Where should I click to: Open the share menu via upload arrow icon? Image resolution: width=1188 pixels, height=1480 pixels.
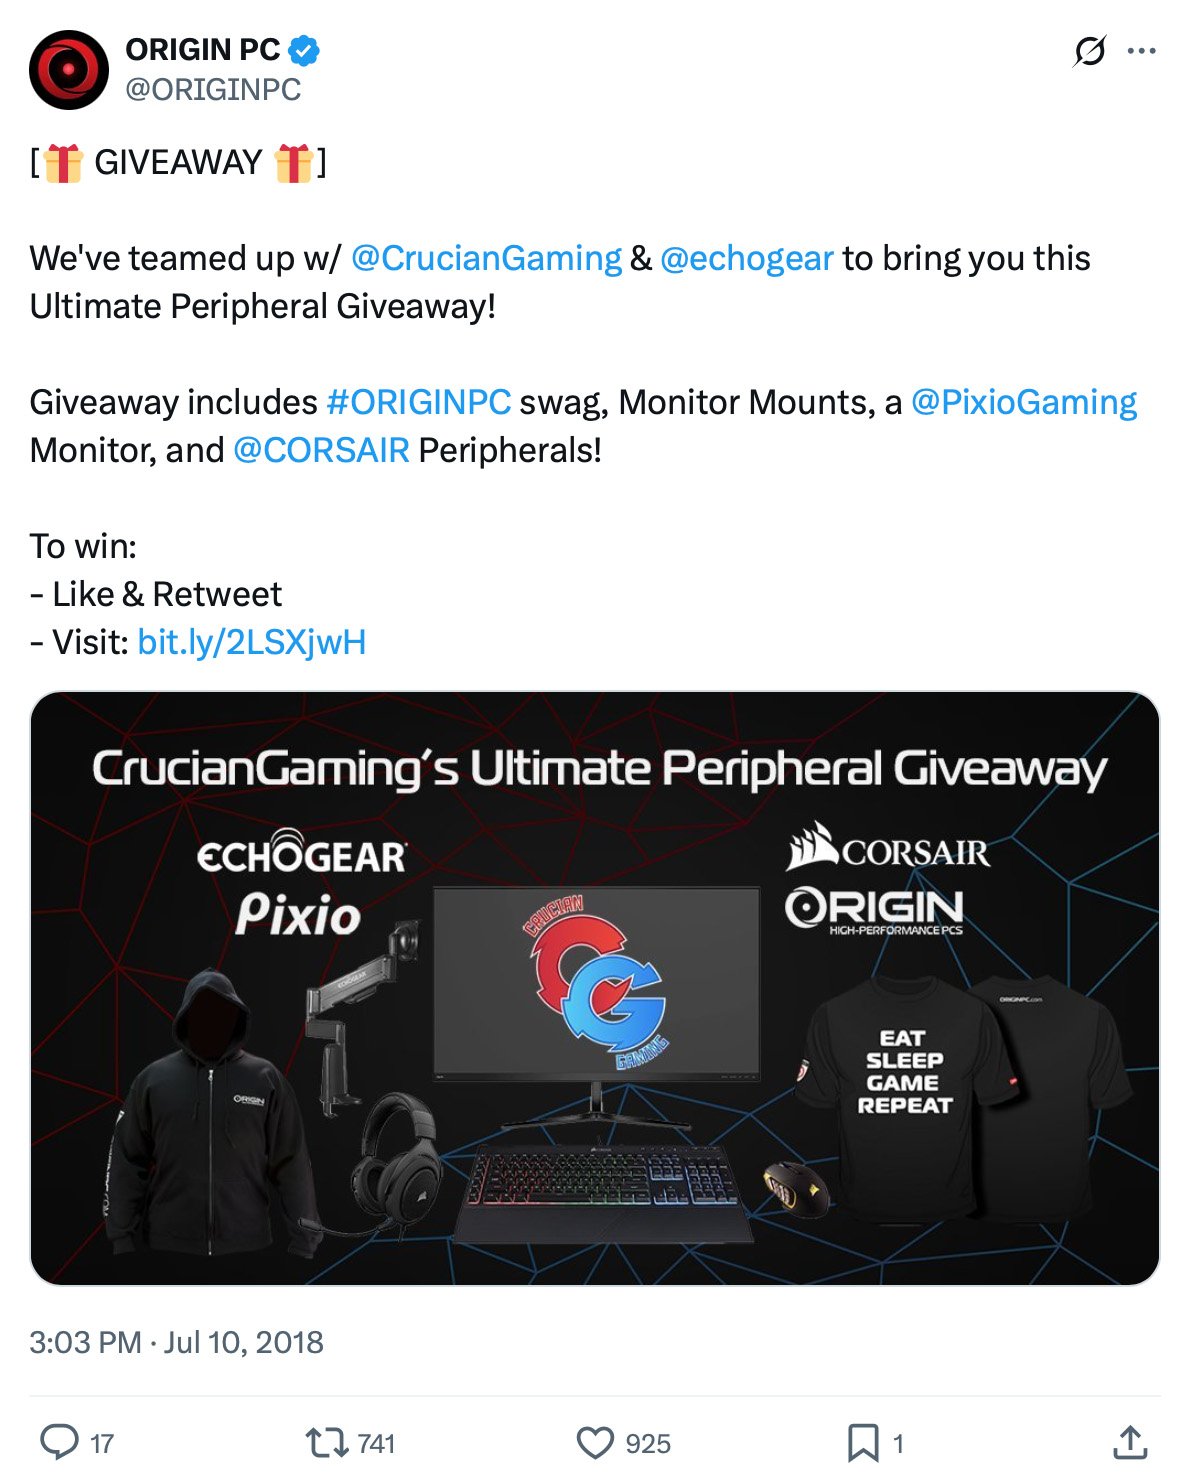click(1124, 1443)
